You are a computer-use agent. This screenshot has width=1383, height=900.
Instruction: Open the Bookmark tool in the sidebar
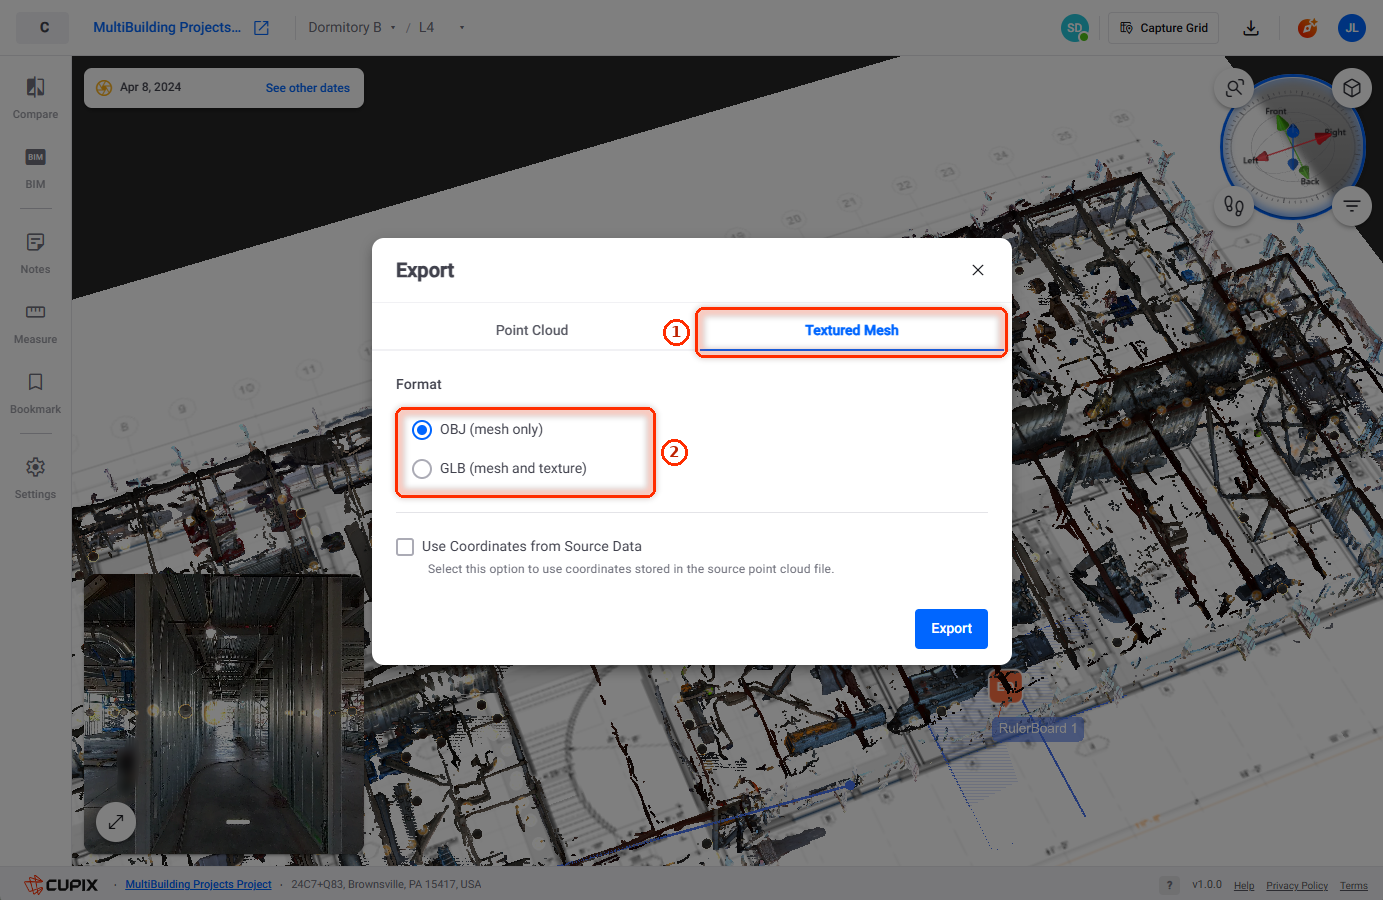click(35, 393)
